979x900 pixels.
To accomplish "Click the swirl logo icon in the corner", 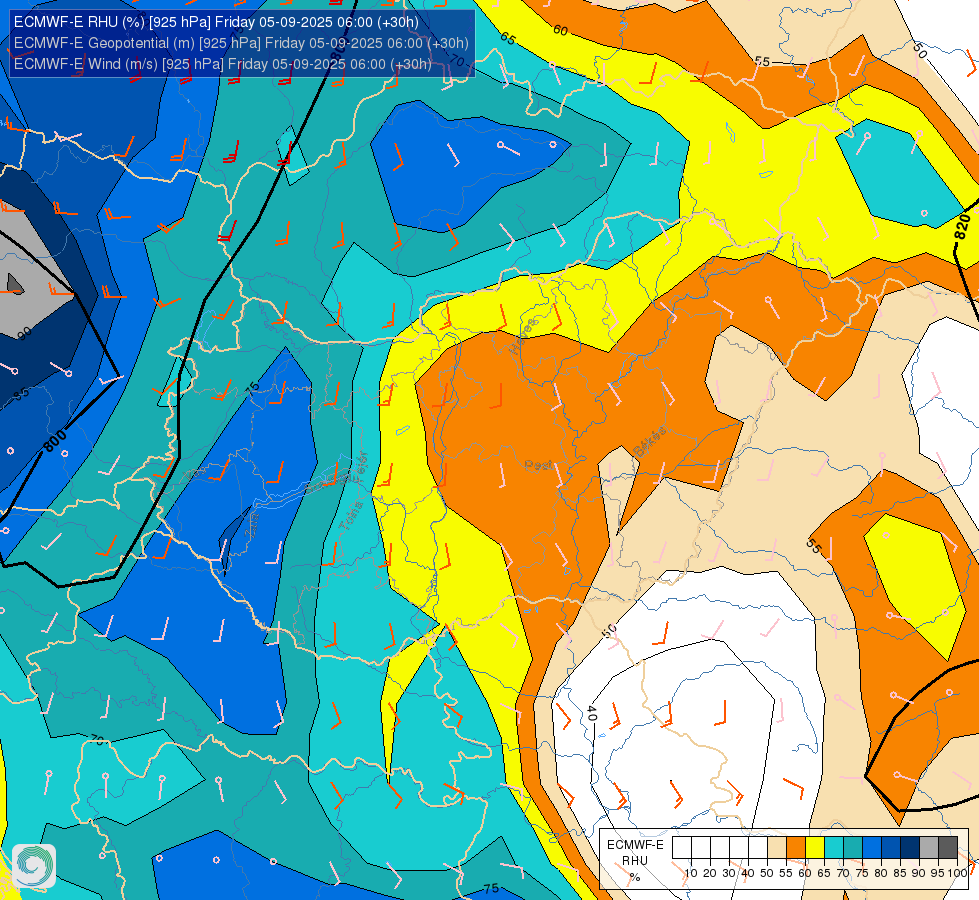I will (34, 865).
